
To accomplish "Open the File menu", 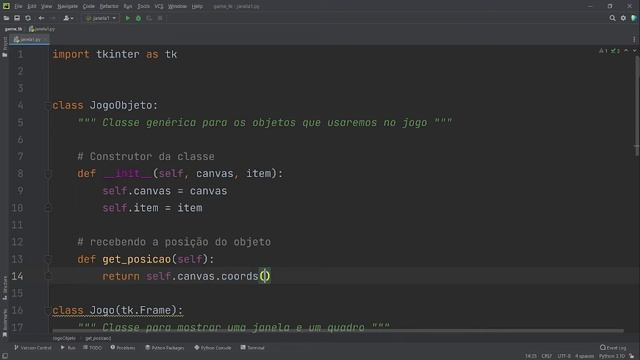I will (x=18, y=7).
